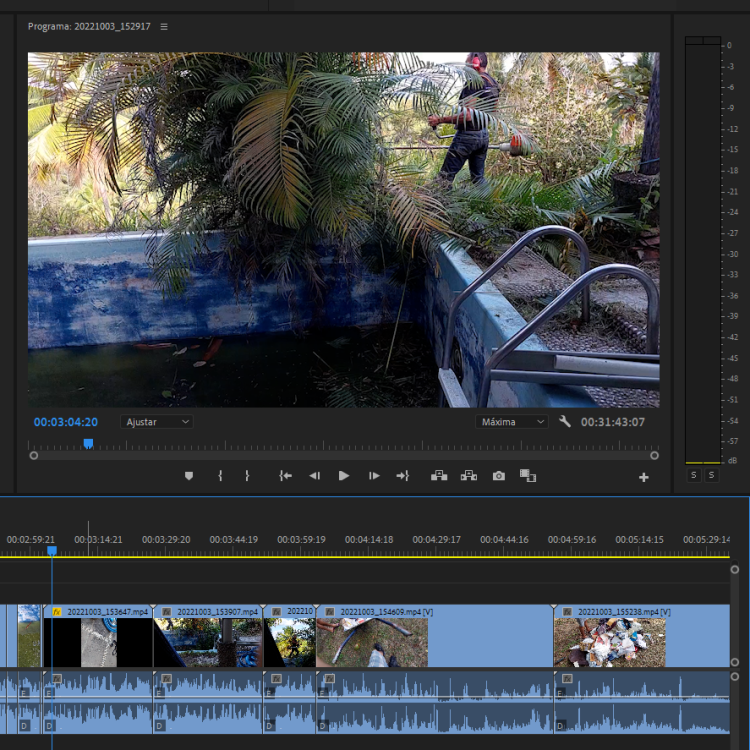Click the Add Marker icon
The image size is (750, 750).
tap(188, 476)
